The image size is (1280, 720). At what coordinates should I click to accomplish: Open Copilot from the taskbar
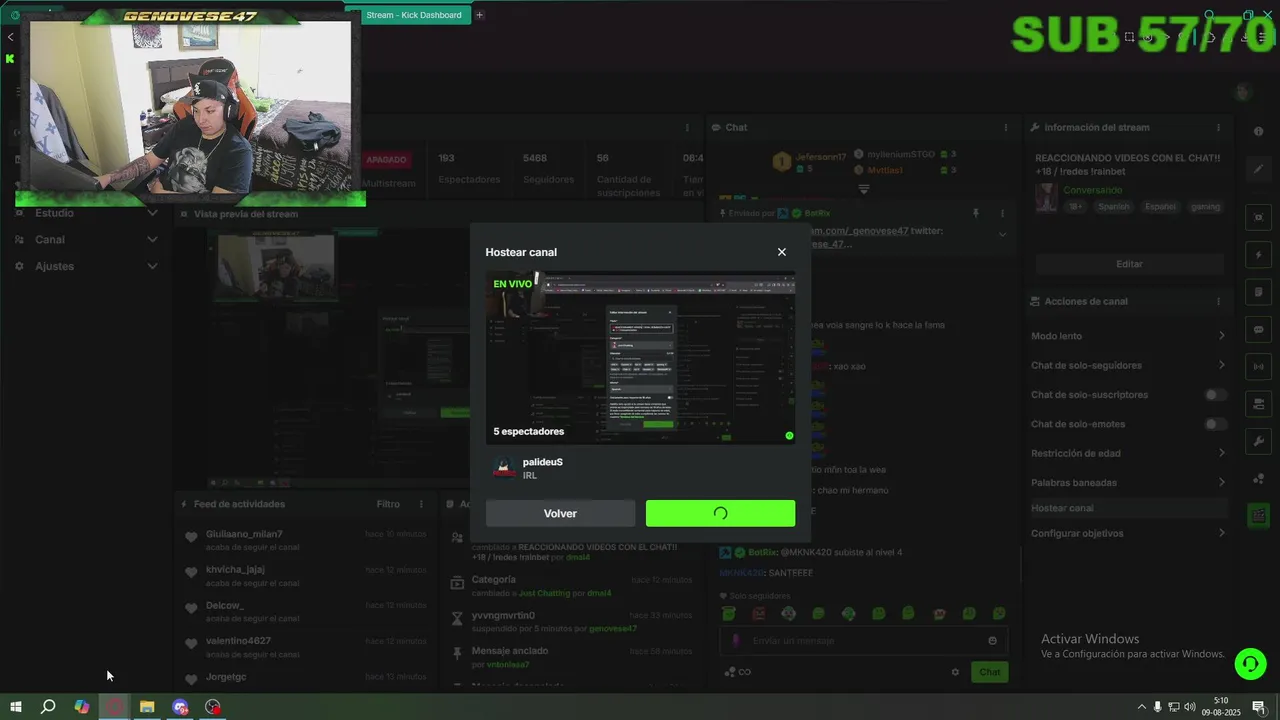82,707
